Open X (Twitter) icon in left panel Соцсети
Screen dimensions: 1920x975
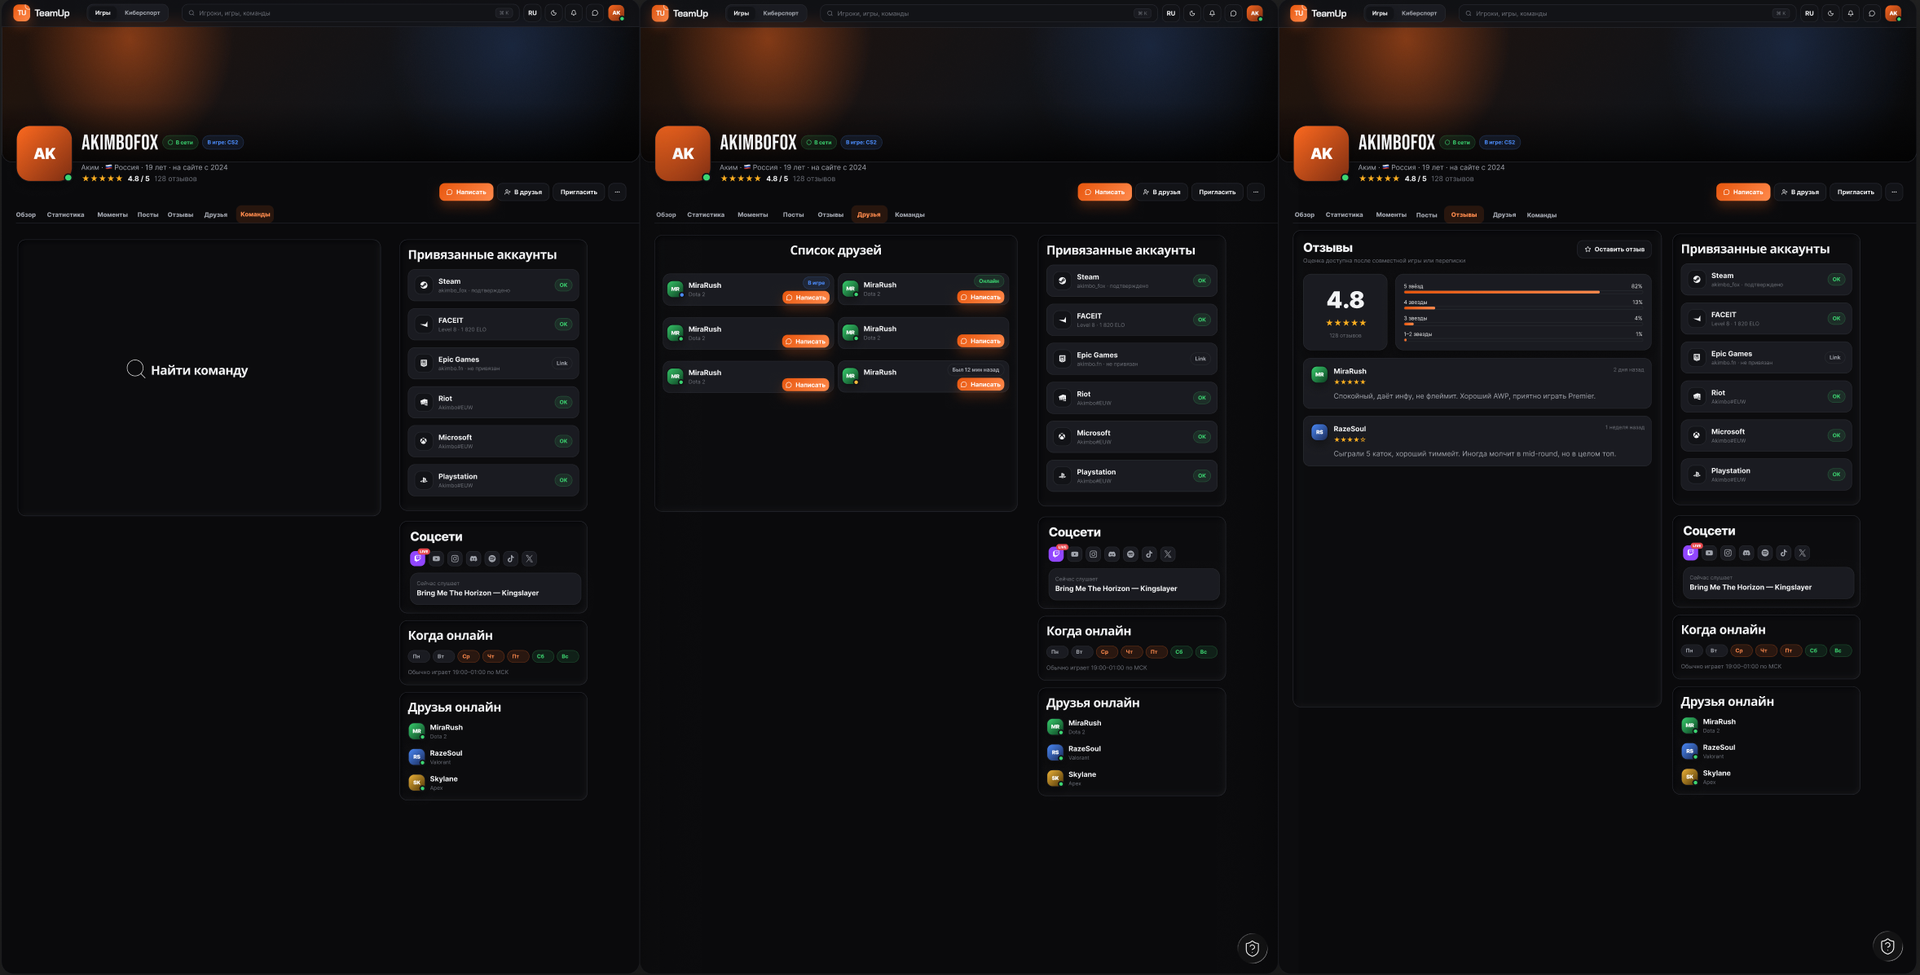coord(529,559)
